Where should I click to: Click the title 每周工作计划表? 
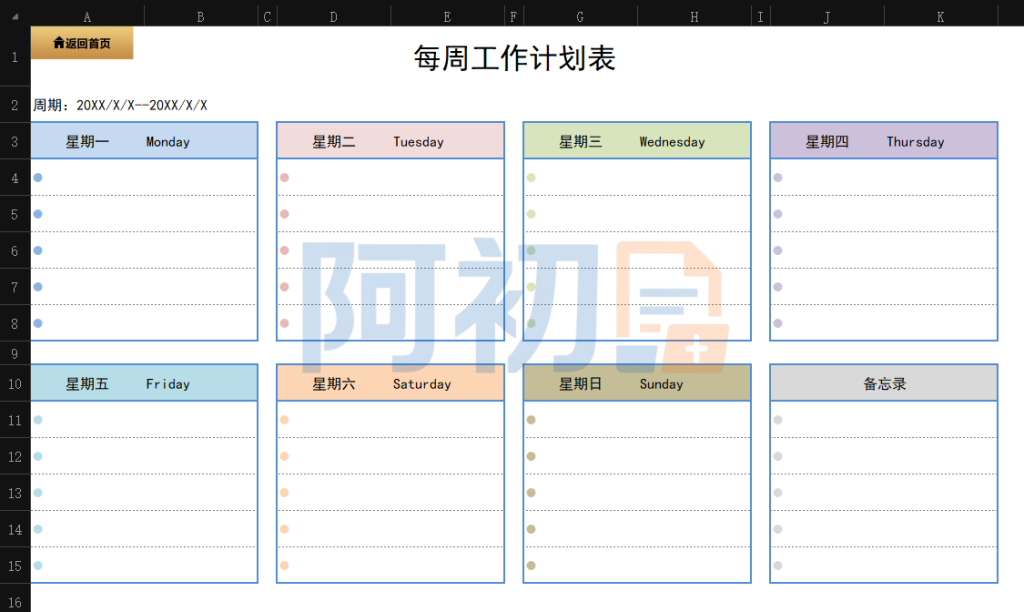[515, 58]
